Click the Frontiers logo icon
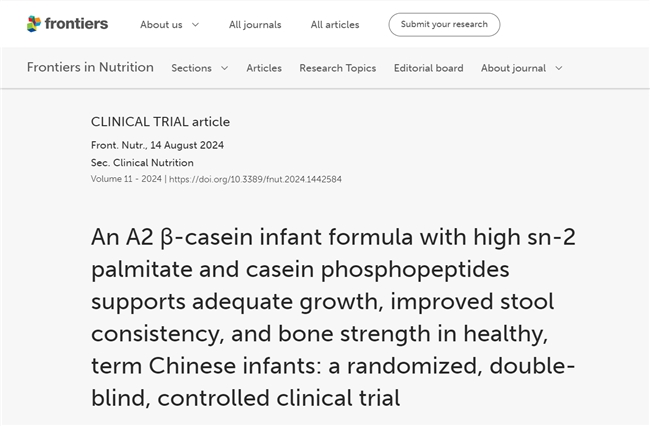The height and width of the screenshot is (426, 650). (35, 24)
